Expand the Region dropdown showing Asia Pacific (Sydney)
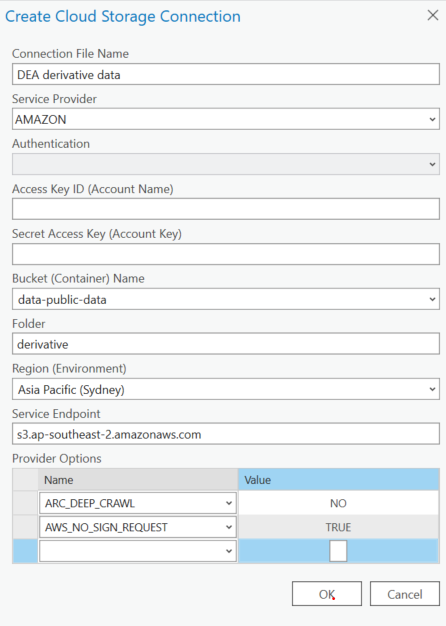Screen dimensions: 446x626 coord(226,389)
